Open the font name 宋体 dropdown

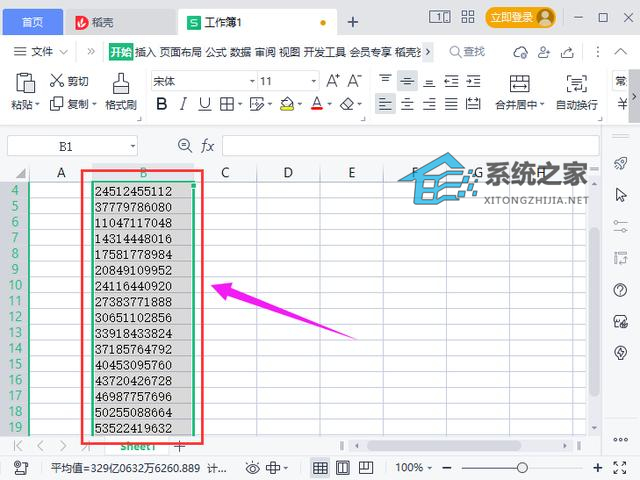[252, 81]
